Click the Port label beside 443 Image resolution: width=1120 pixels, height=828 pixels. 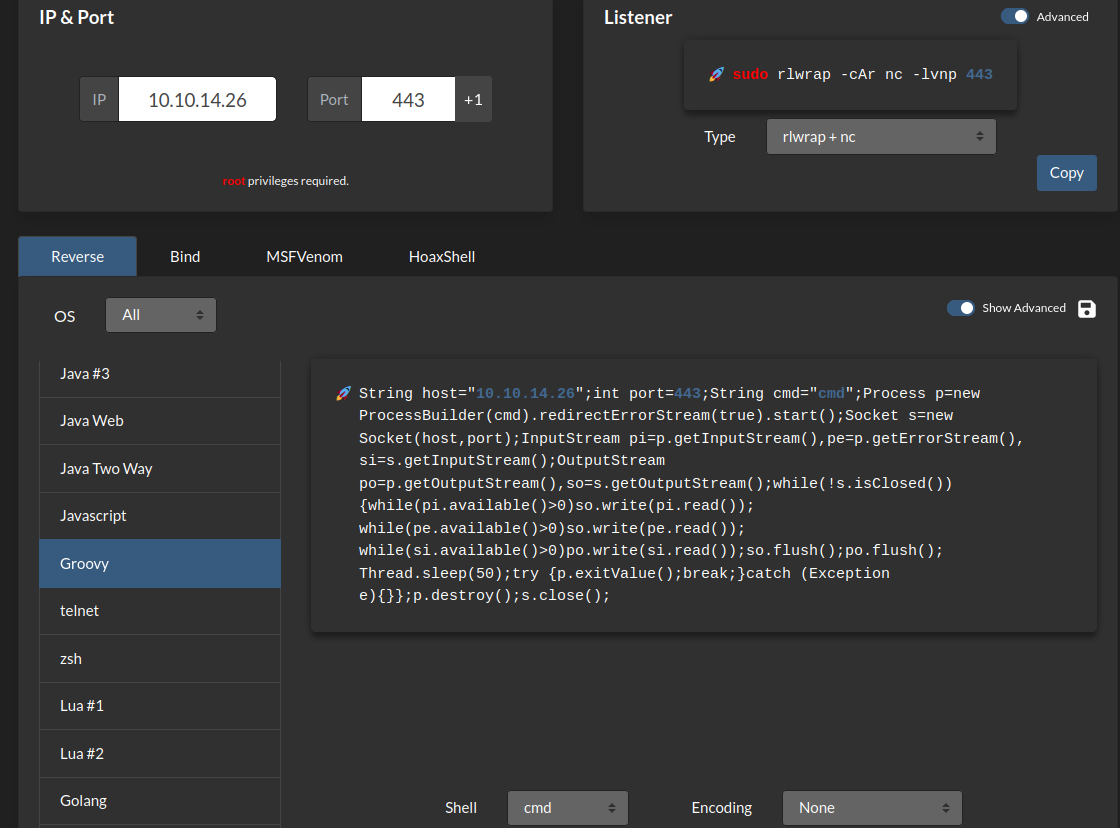point(334,99)
